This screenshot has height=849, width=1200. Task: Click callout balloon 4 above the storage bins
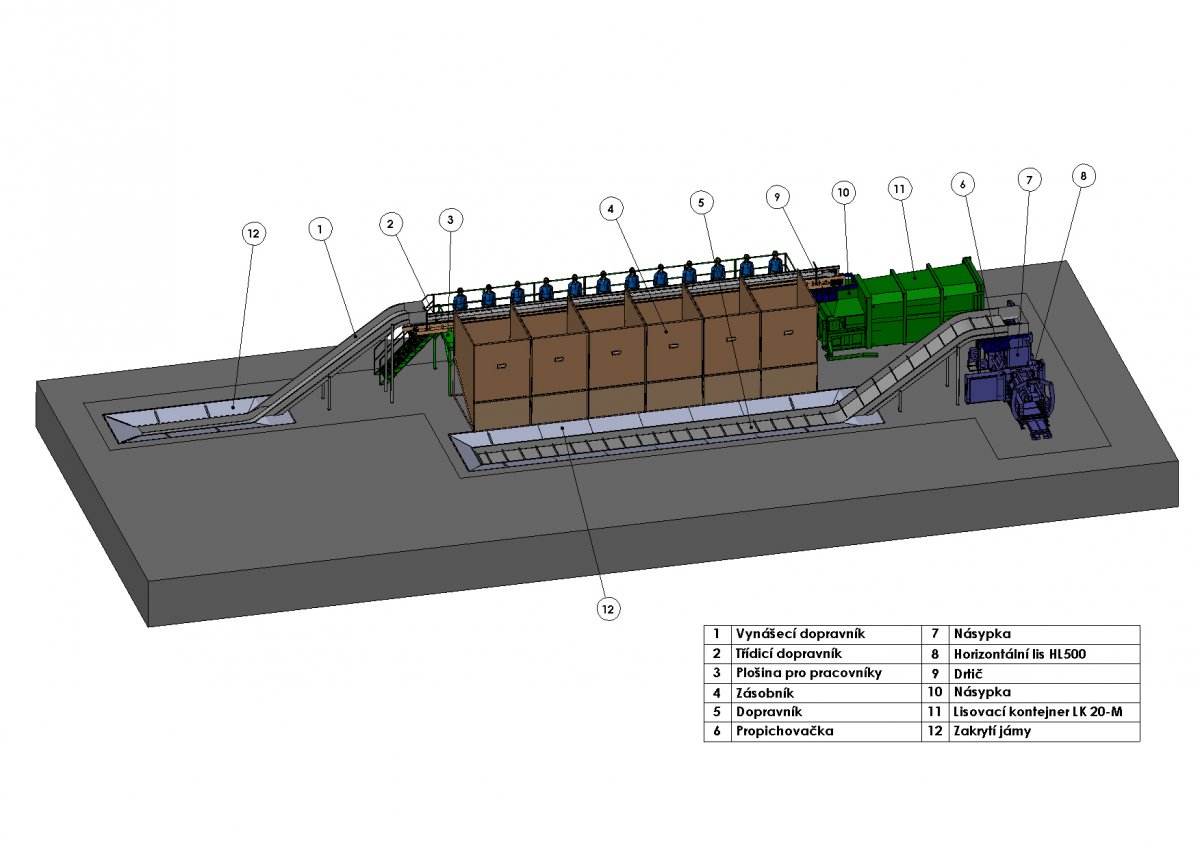611,208
